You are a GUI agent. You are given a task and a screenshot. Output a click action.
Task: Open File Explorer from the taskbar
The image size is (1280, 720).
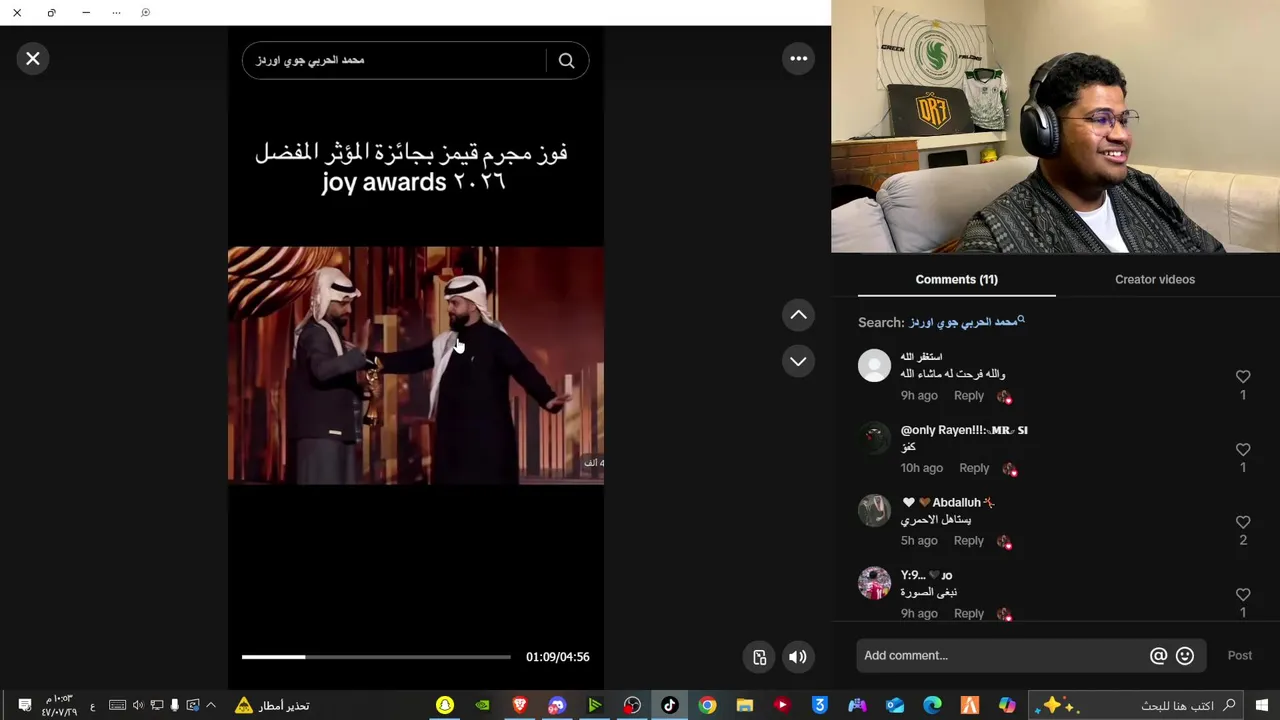(745, 706)
